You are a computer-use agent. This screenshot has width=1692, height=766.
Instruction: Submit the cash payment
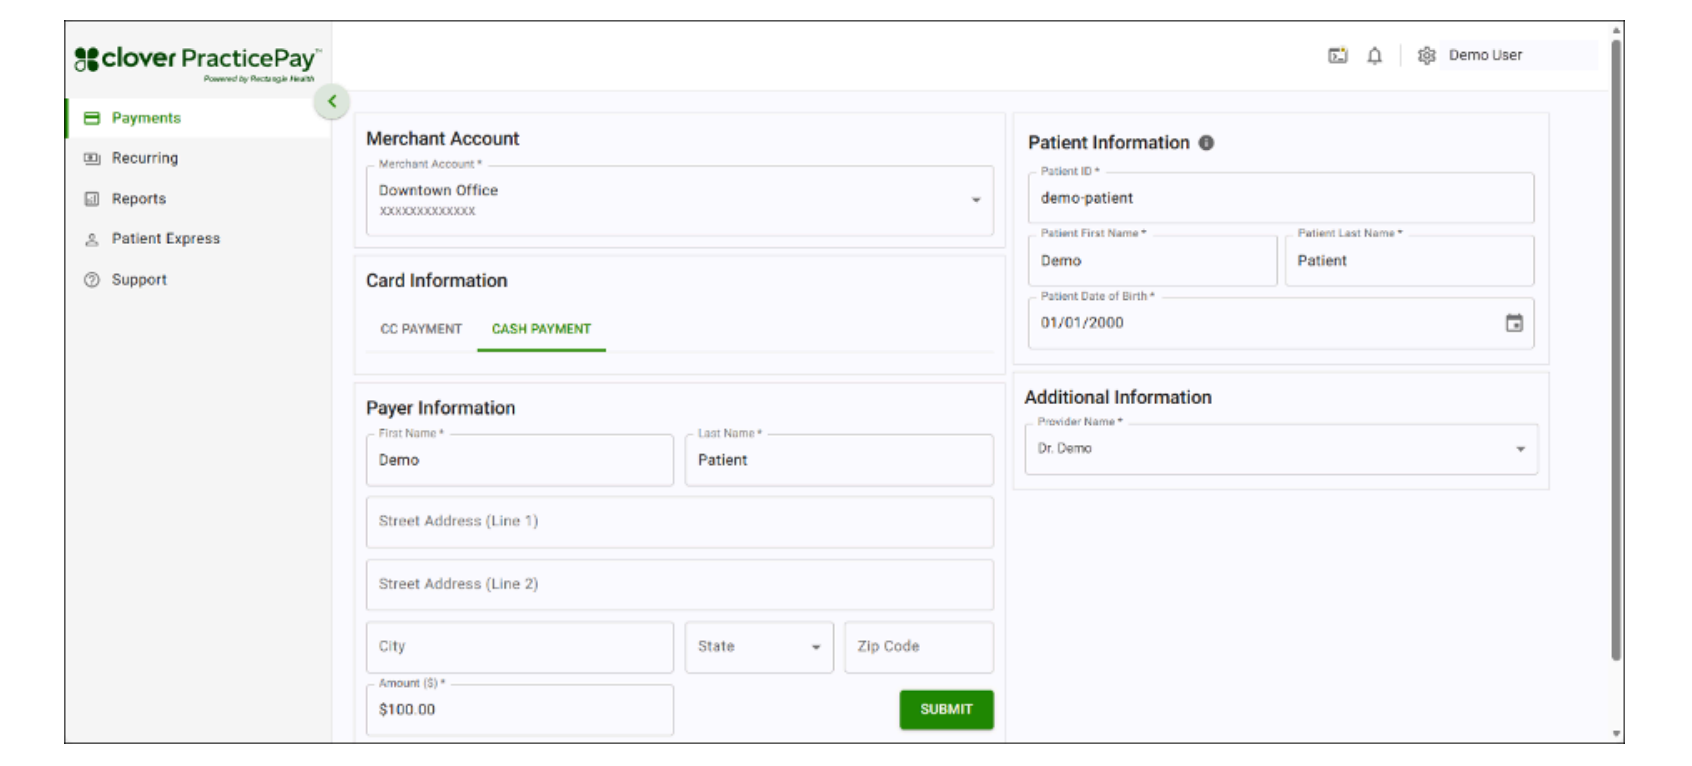(x=946, y=709)
